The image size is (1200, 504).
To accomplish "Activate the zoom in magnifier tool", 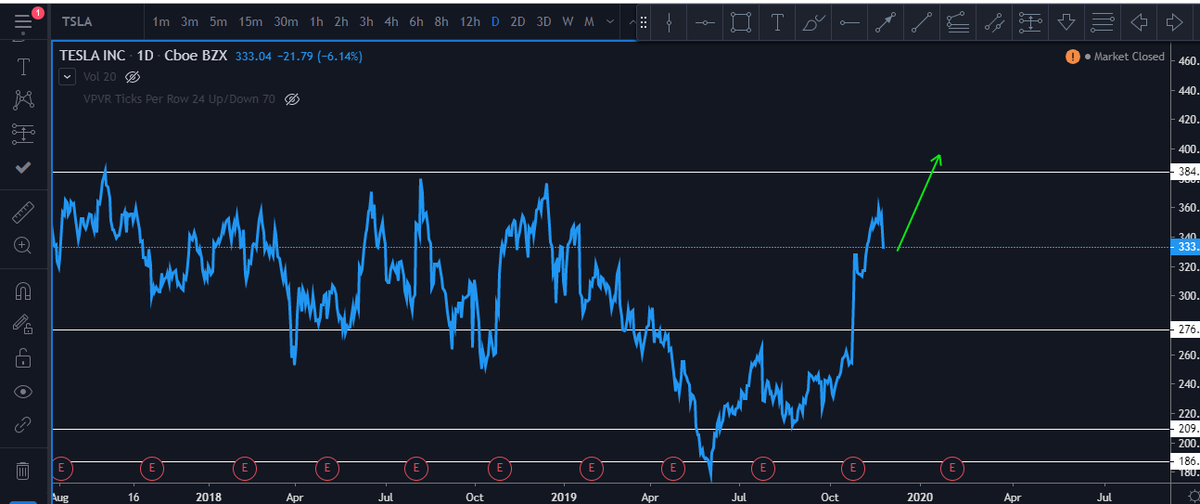I will click(24, 244).
